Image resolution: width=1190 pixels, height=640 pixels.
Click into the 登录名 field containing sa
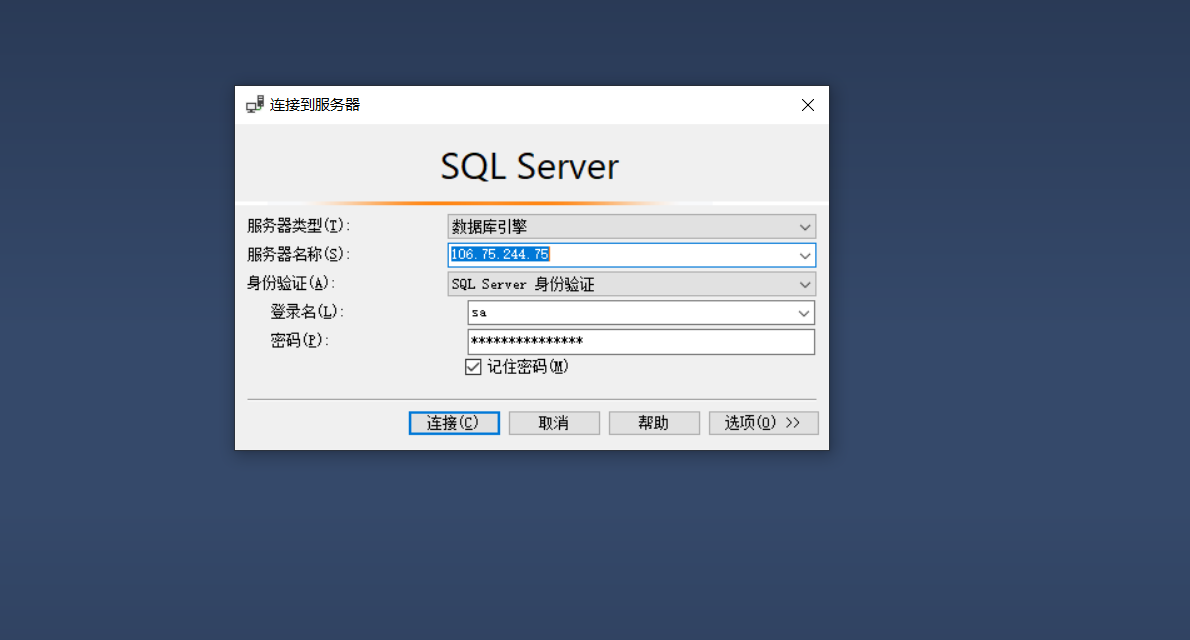(x=630, y=313)
